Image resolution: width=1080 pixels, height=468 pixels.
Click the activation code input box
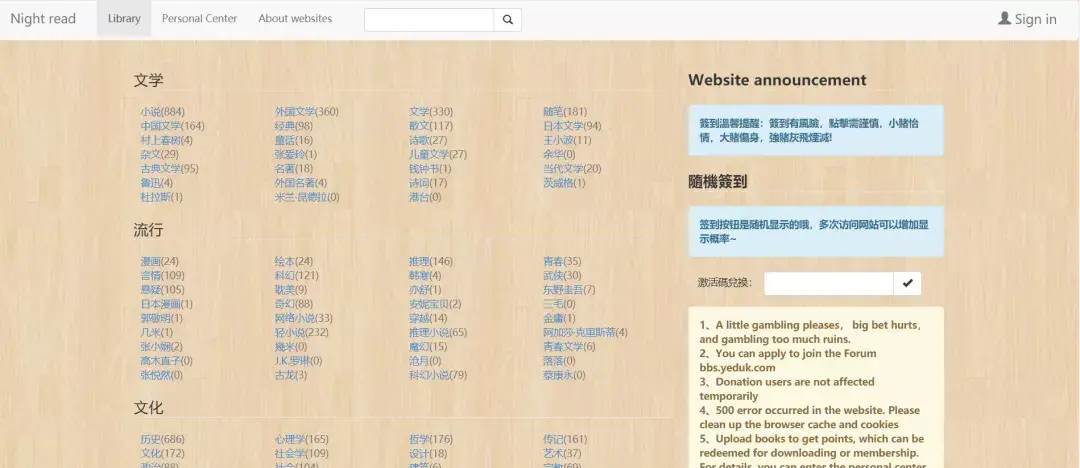tap(828, 283)
